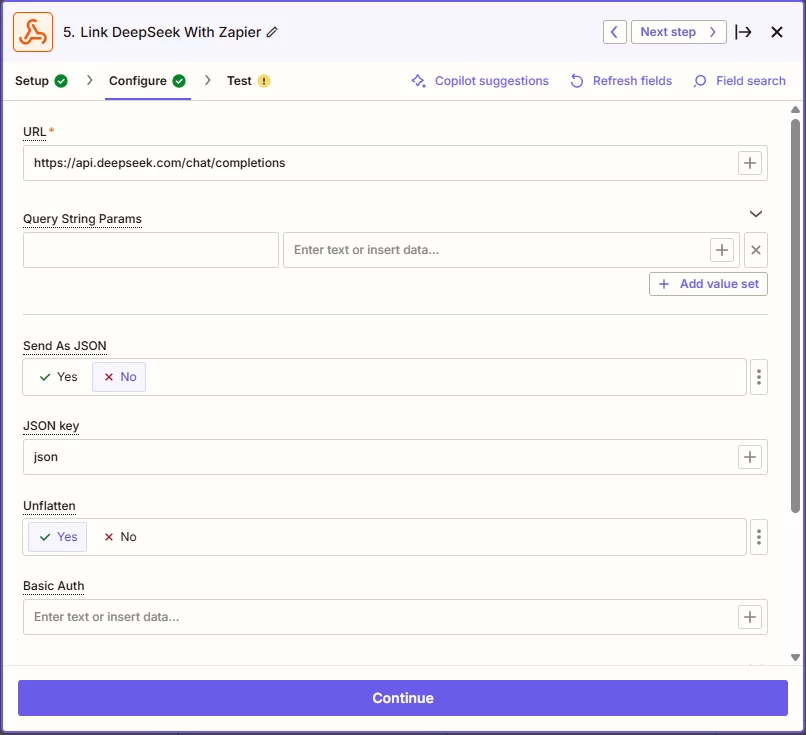The width and height of the screenshot is (806, 735).
Task: Edit step name with pencil icon
Action: point(272,32)
